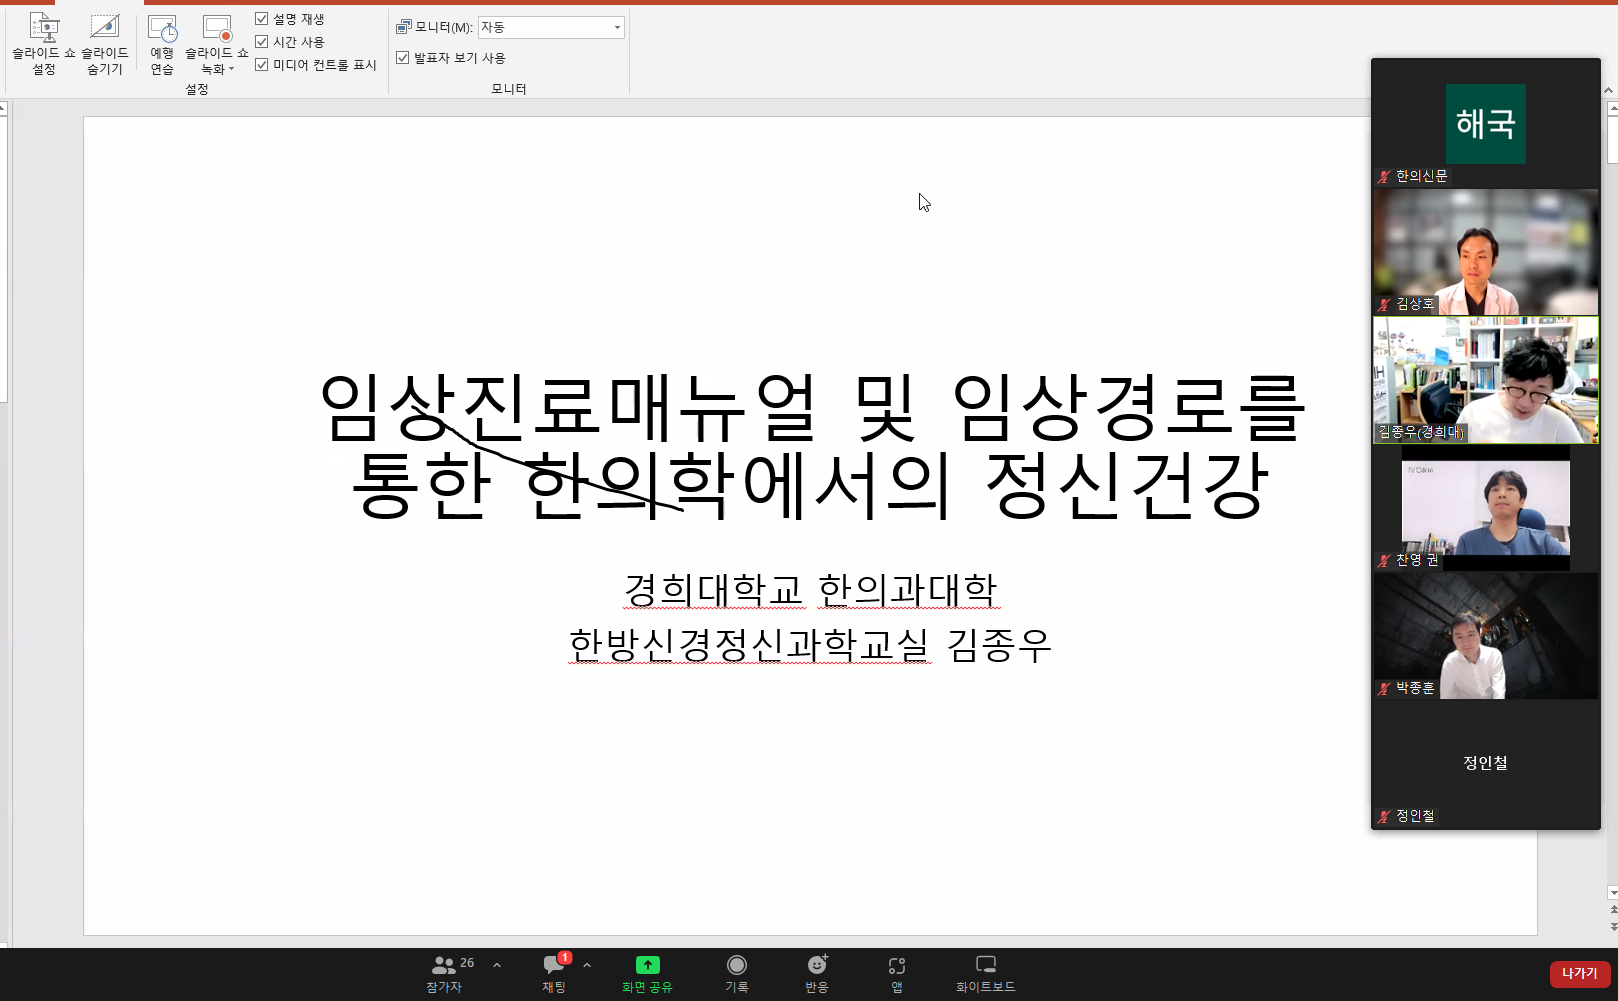The image size is (1618, 1001).
Task: Click the muted mic icon beside 한의신문
Action: (x=1382, y=176)
